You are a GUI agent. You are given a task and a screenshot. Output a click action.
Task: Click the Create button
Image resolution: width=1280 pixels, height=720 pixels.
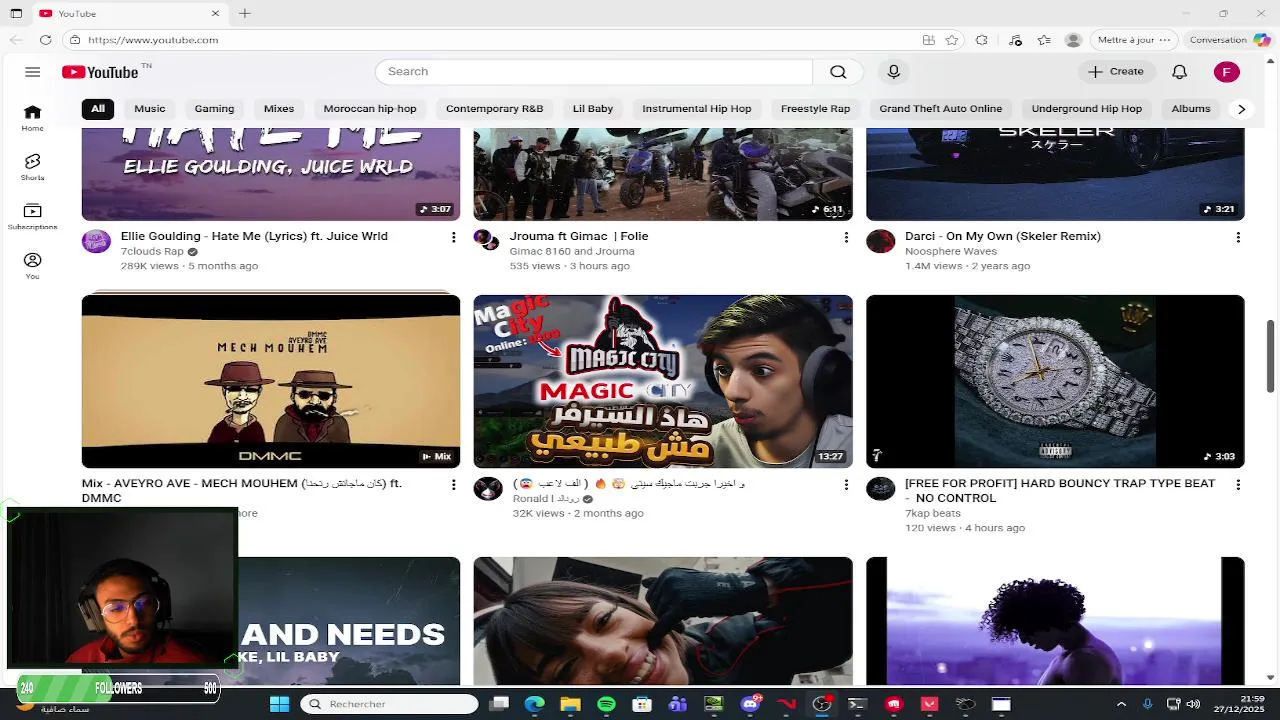(x=1116, y=72)
